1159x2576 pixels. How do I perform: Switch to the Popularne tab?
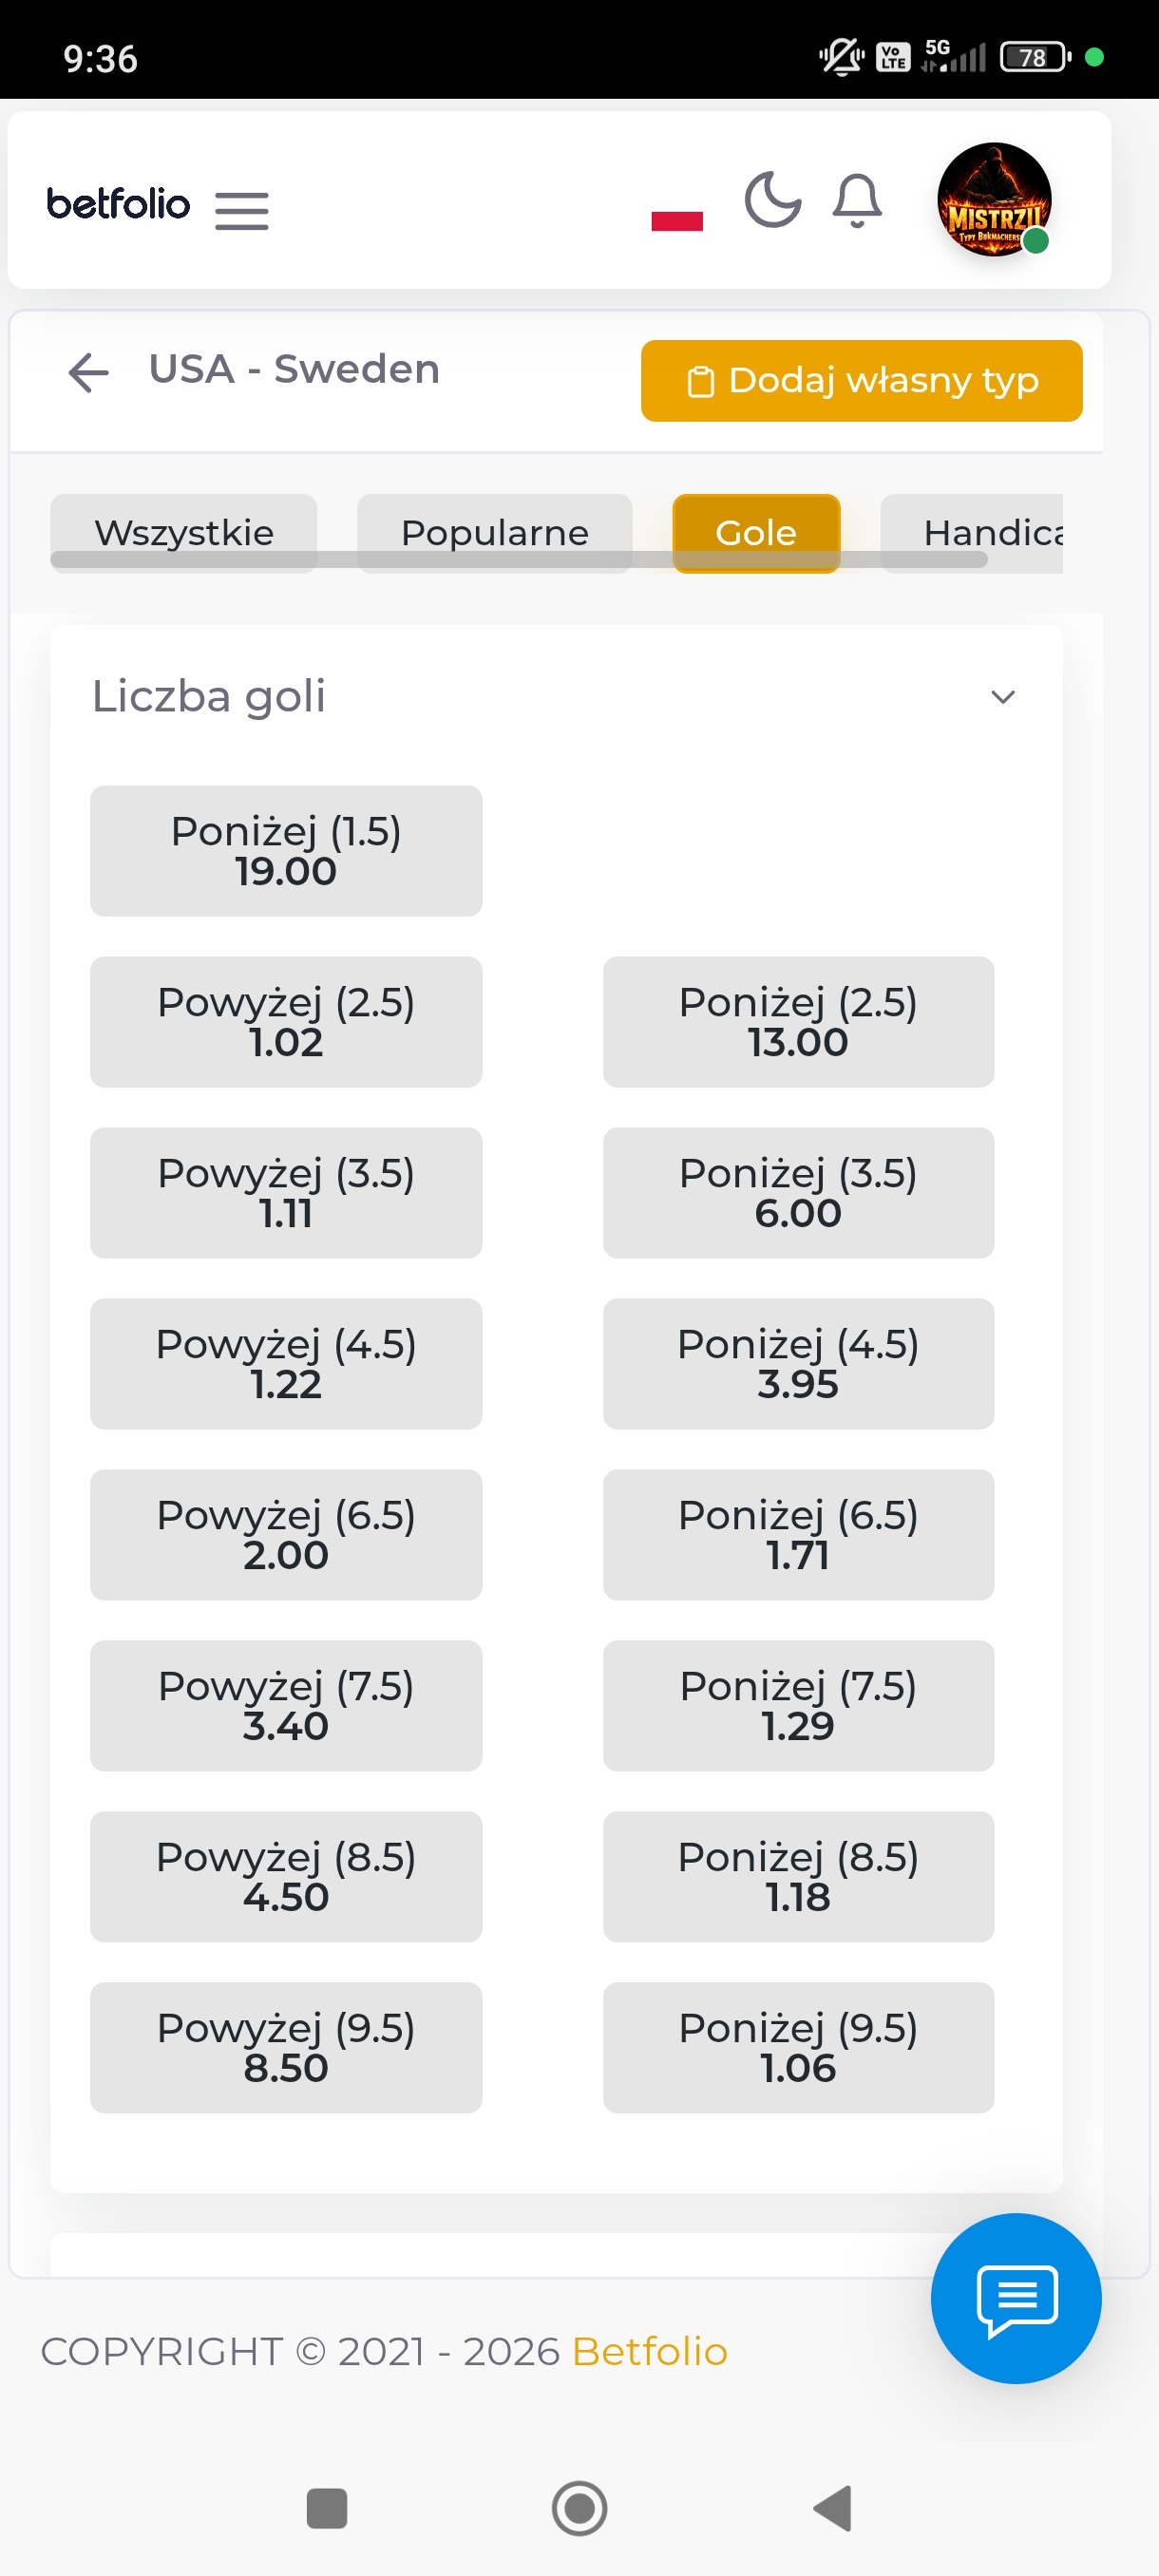click(x=494, y=532)
